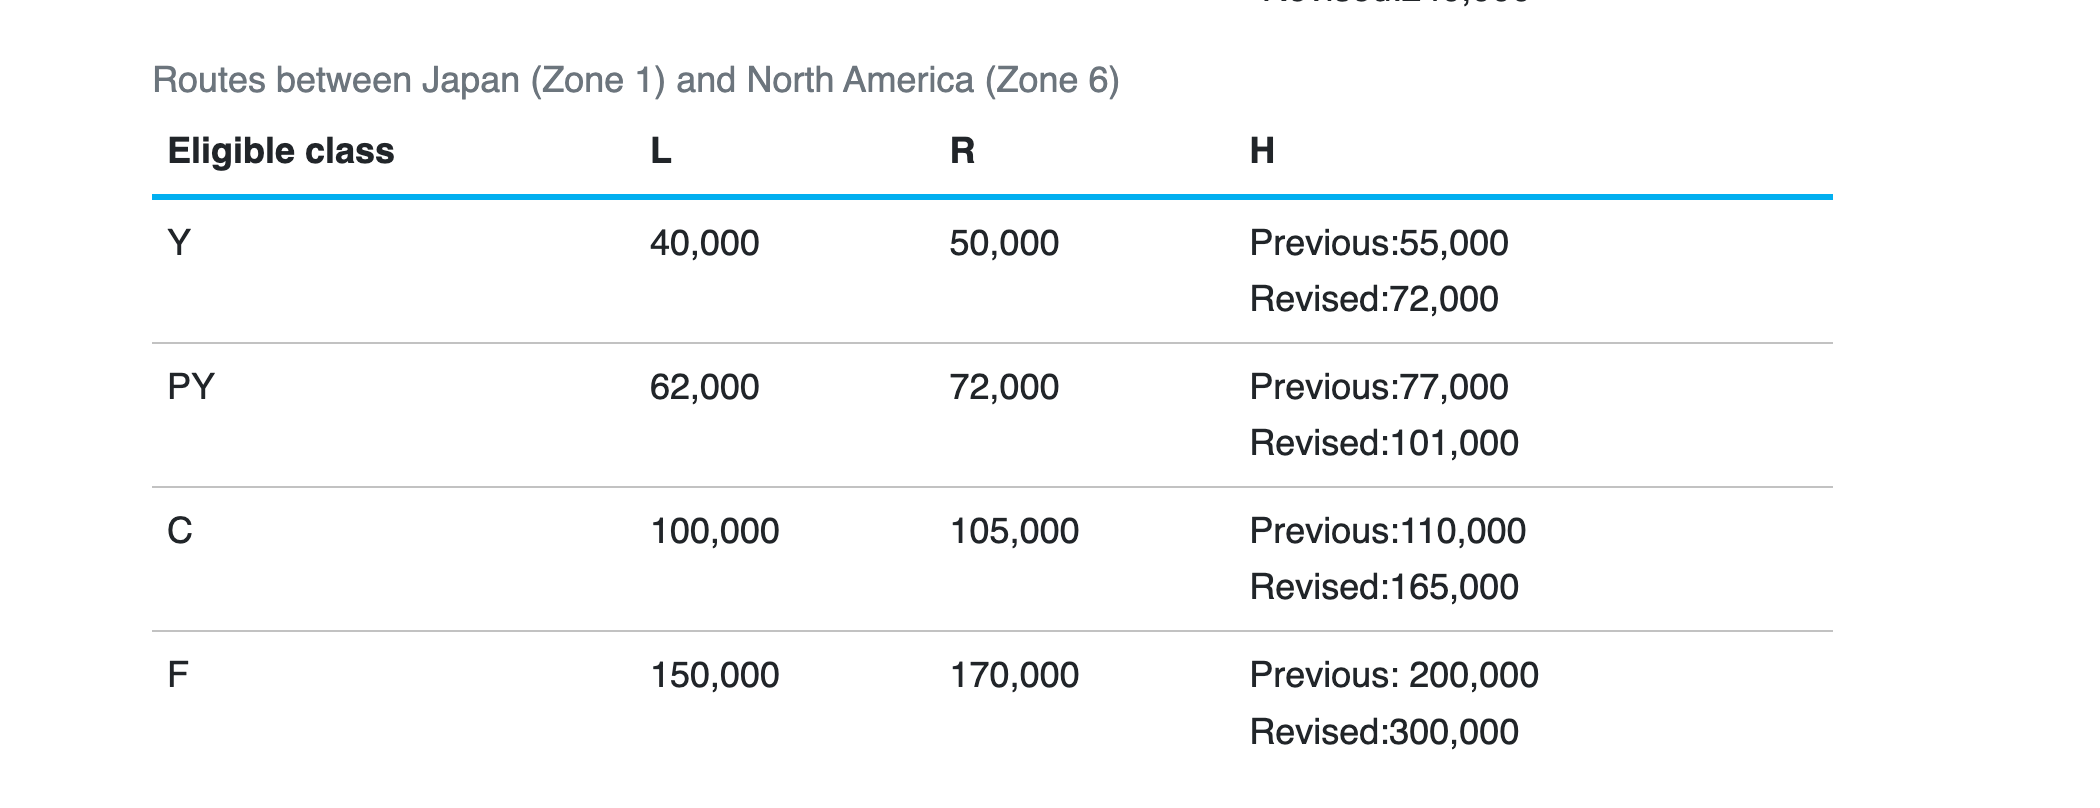Click the 170,000 value in F row

[x=1014, y=675]
